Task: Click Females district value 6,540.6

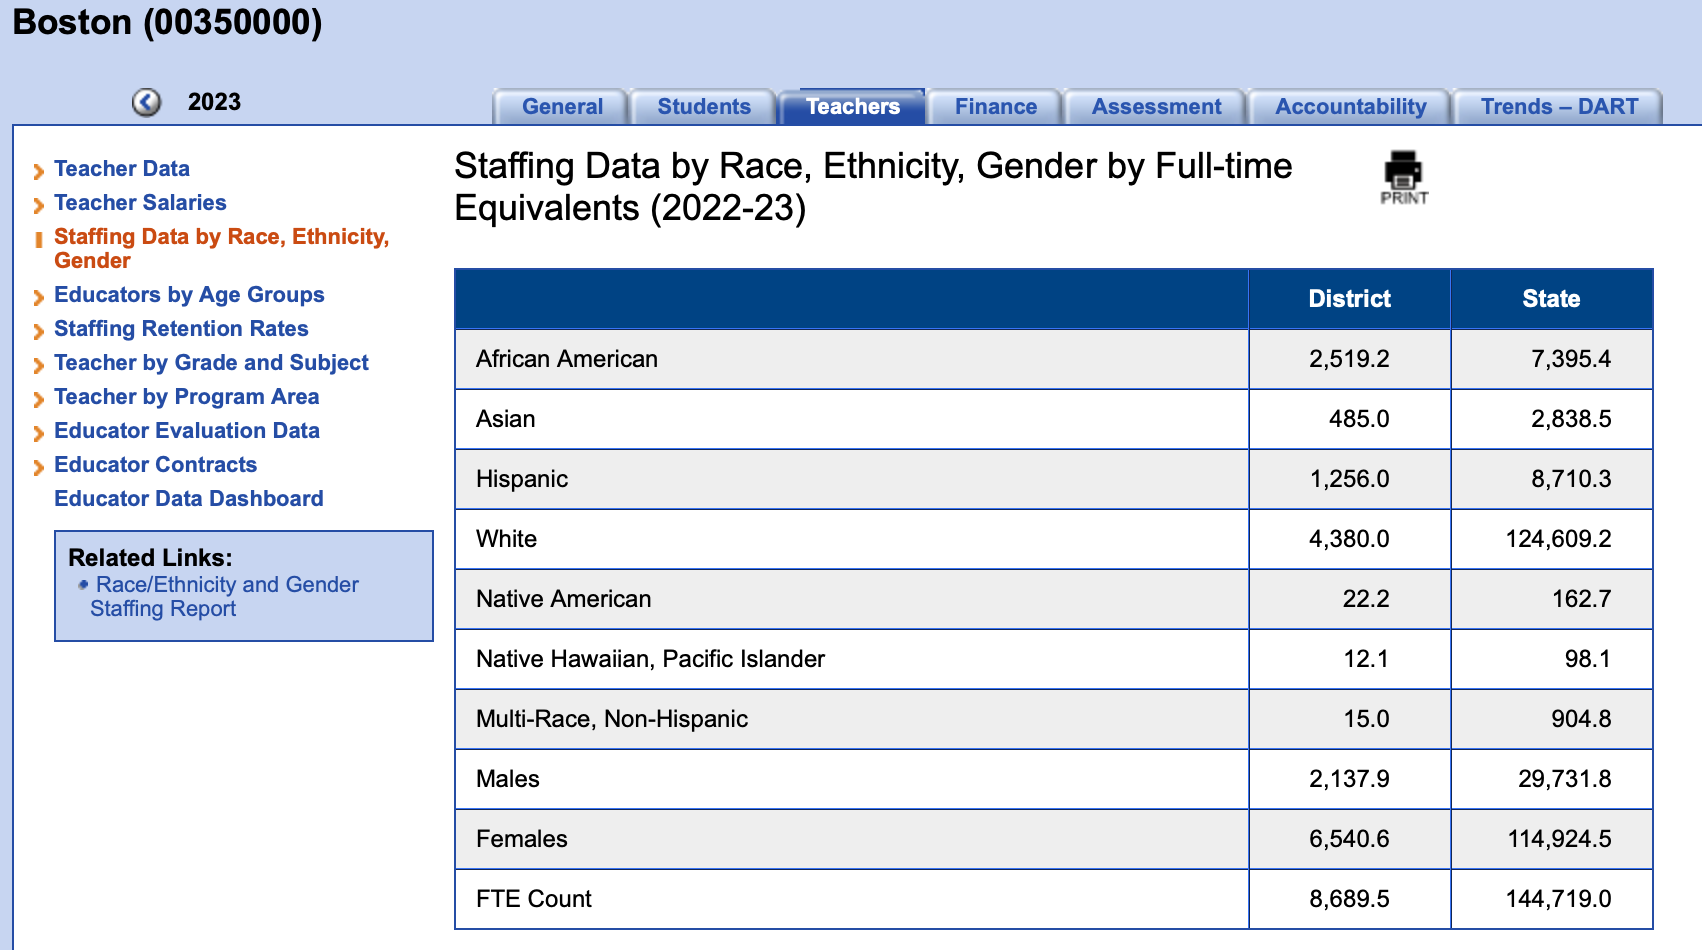Action: pos(1349,839)
